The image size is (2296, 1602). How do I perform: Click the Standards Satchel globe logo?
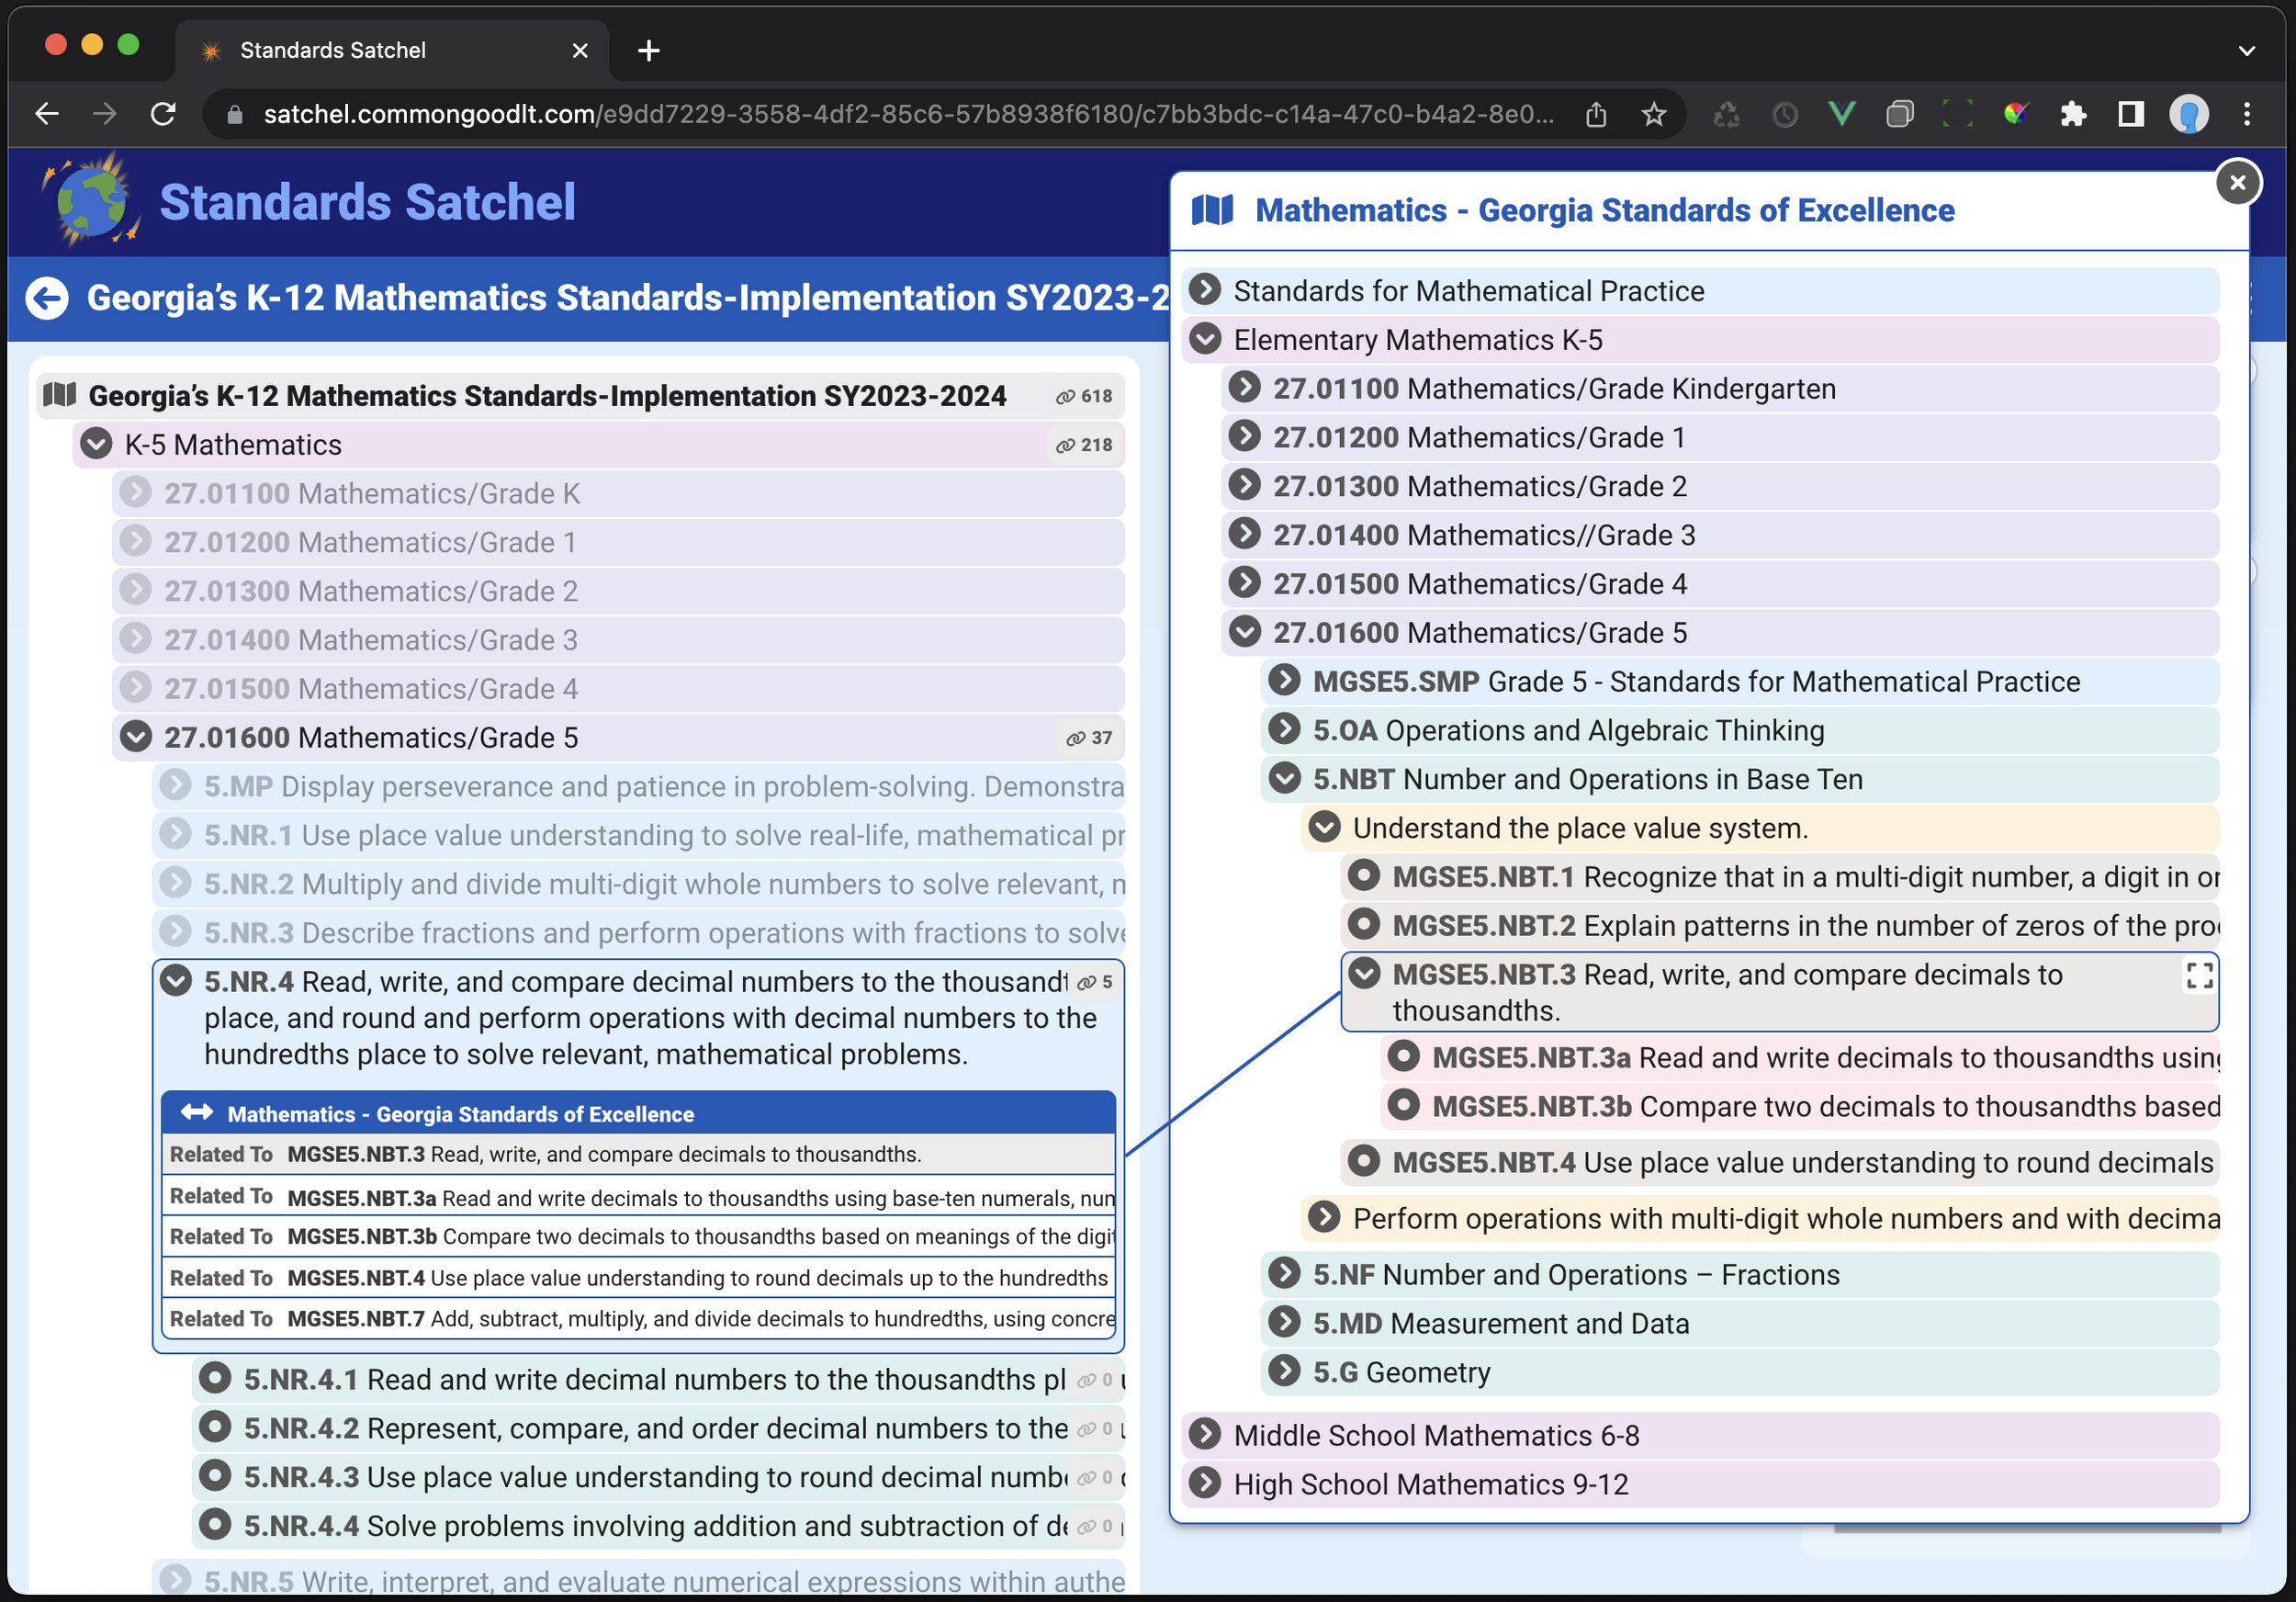(x=90, y=201)
